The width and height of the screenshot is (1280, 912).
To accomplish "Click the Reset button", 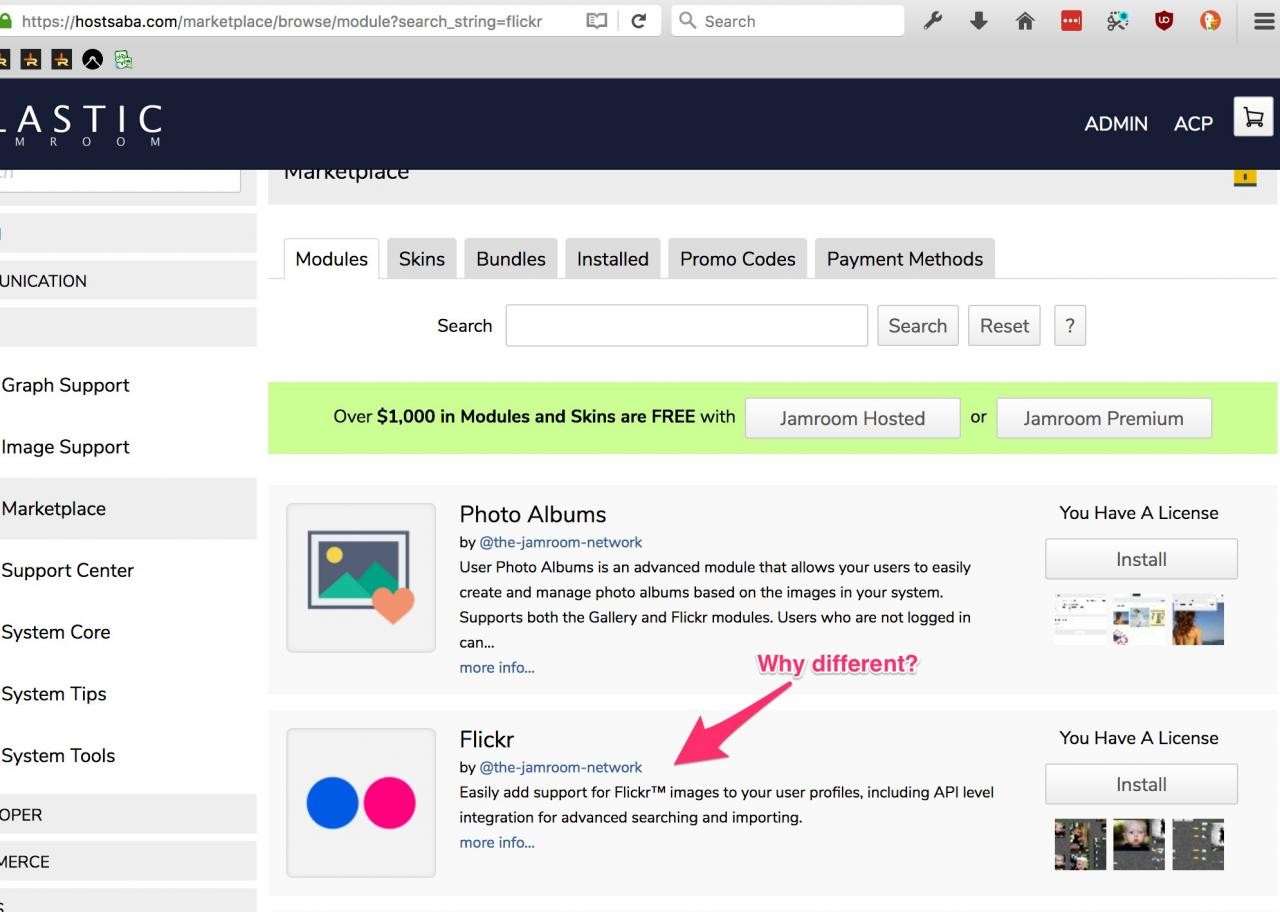I will 1004,326.
